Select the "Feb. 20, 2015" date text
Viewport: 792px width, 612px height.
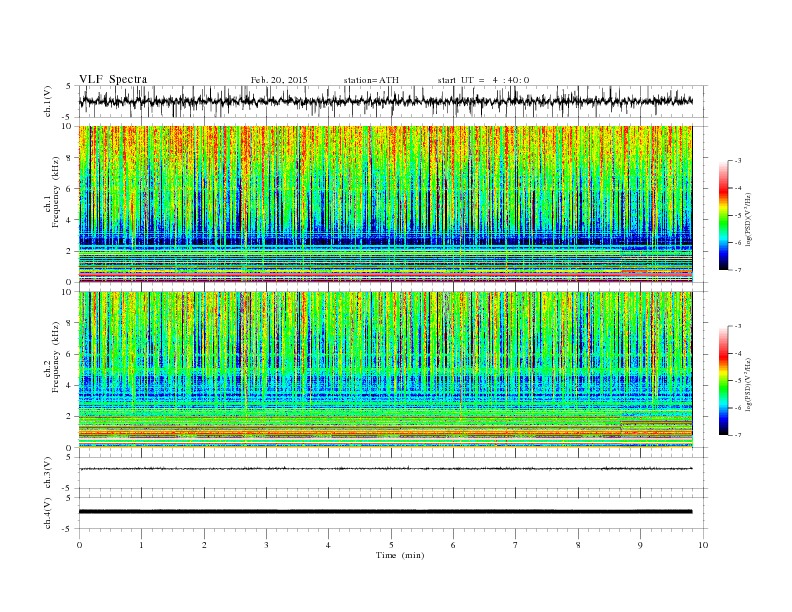point(279,80)
